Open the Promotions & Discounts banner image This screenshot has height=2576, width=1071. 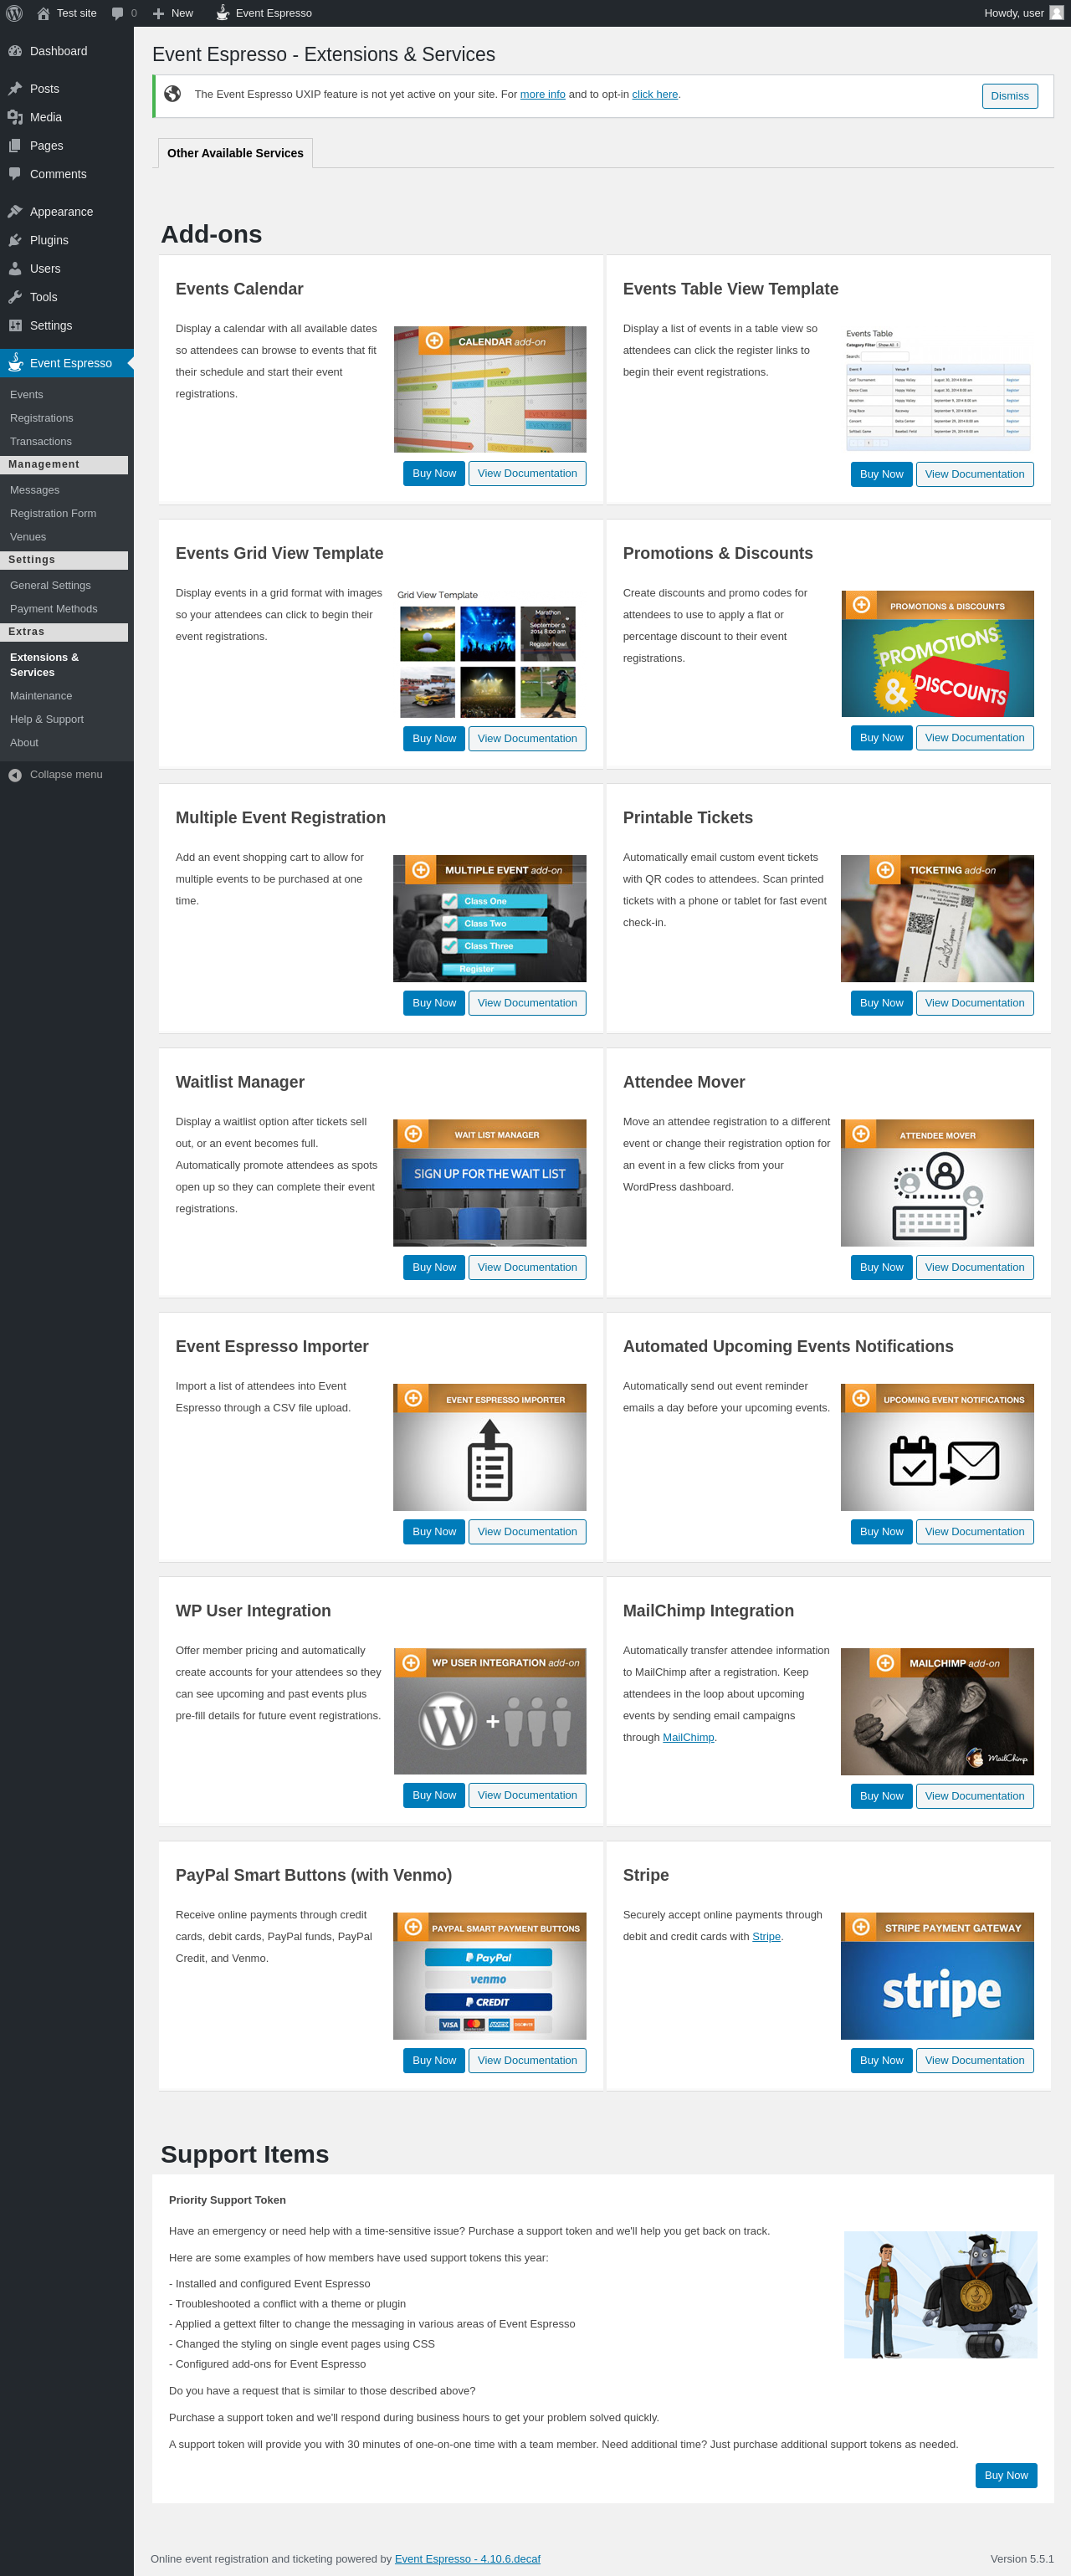pos(937,654)
